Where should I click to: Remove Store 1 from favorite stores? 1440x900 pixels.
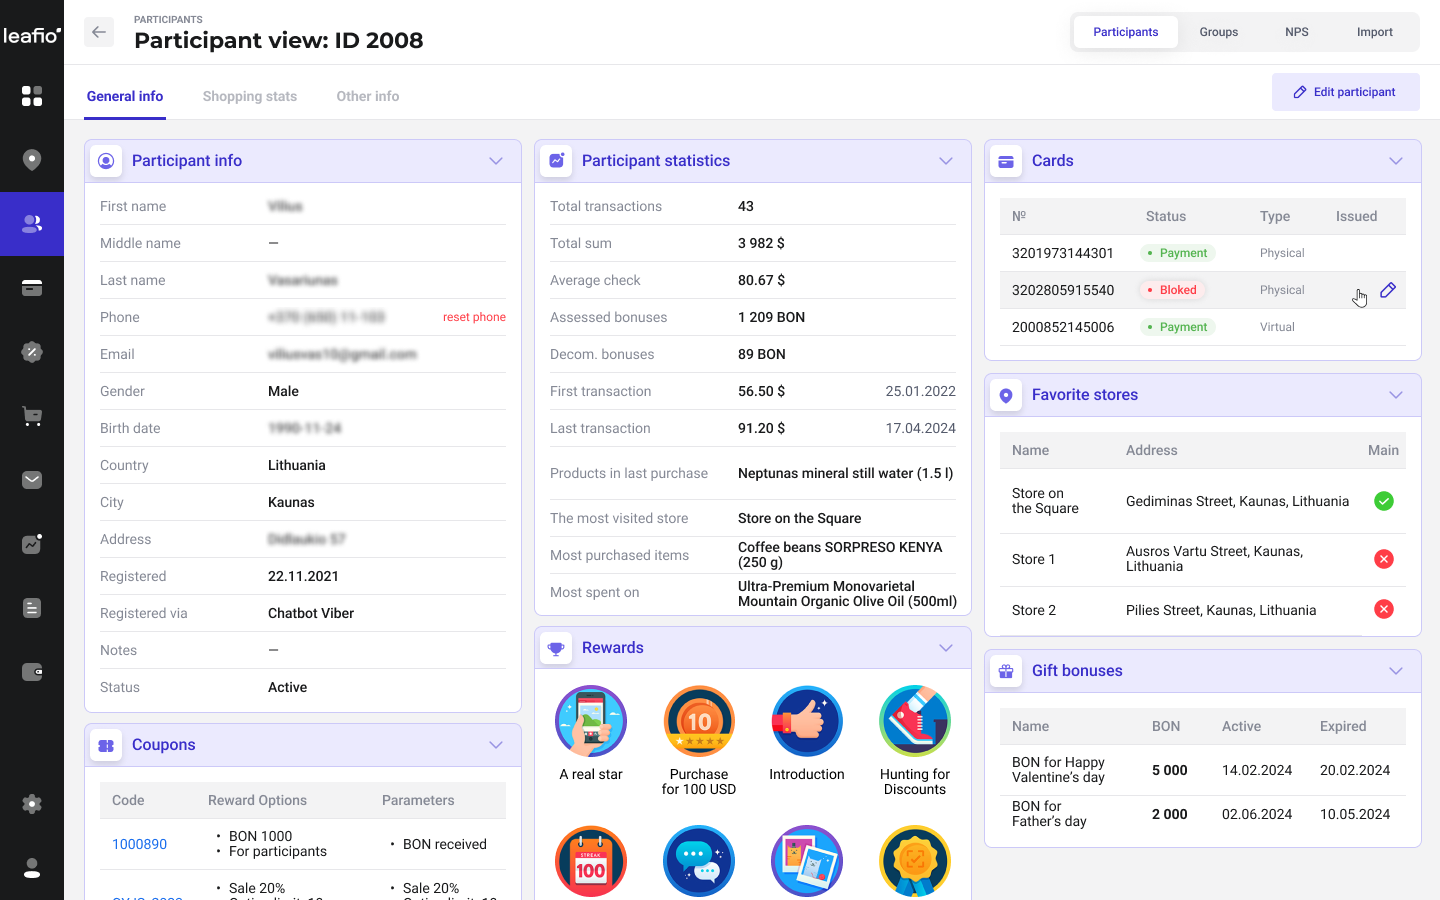[1384, 559]
